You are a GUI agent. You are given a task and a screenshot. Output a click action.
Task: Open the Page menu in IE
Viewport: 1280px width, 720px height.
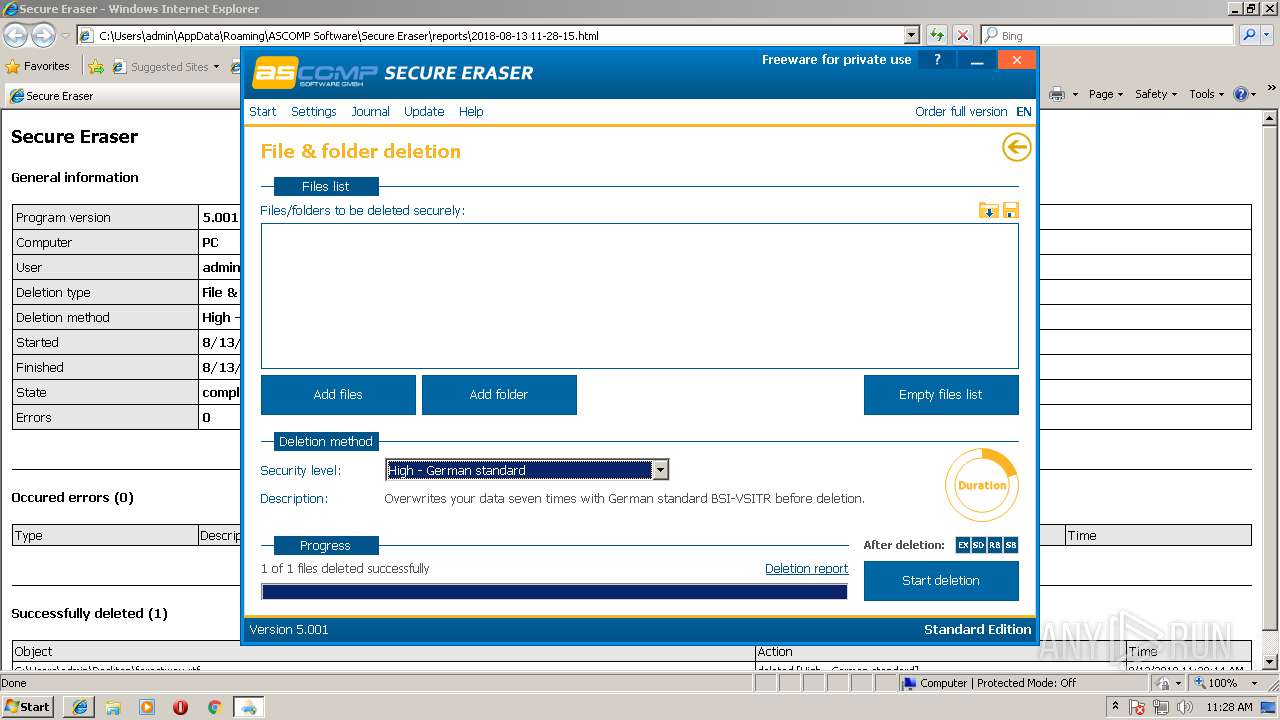coord(1106,94)
